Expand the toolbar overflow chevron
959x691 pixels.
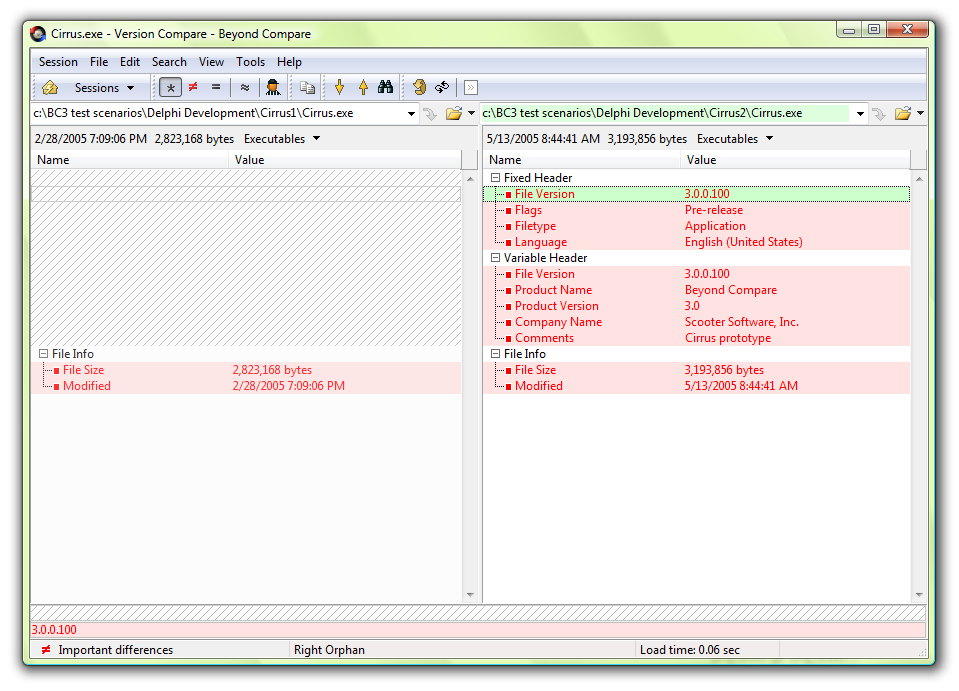pos(470,87)
